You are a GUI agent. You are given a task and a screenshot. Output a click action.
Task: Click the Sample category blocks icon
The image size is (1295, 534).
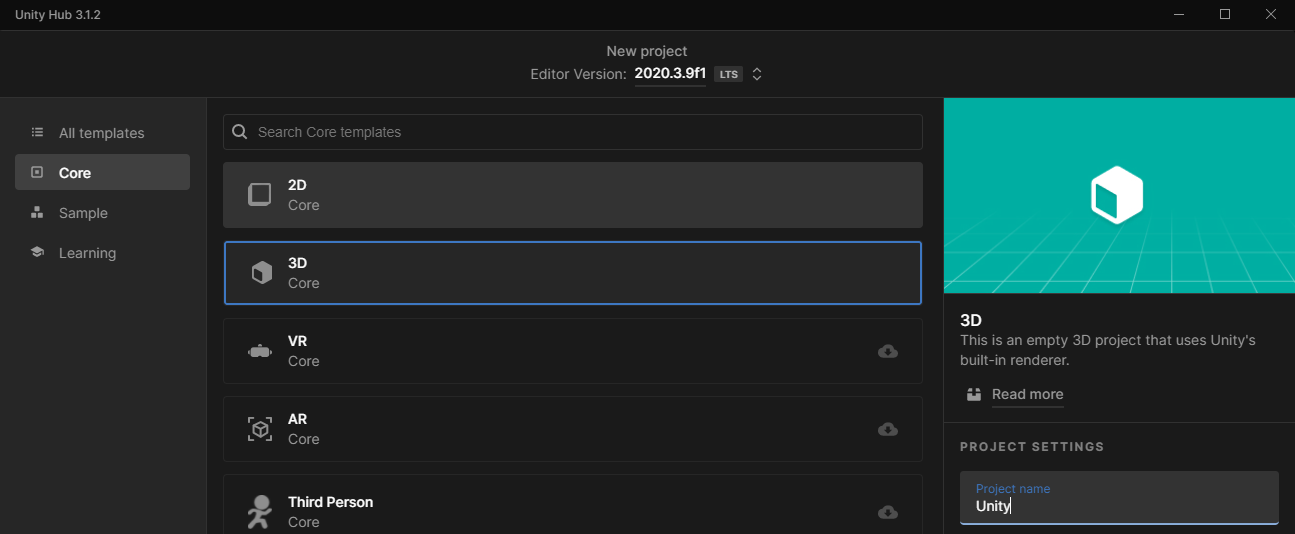point(37,212)
